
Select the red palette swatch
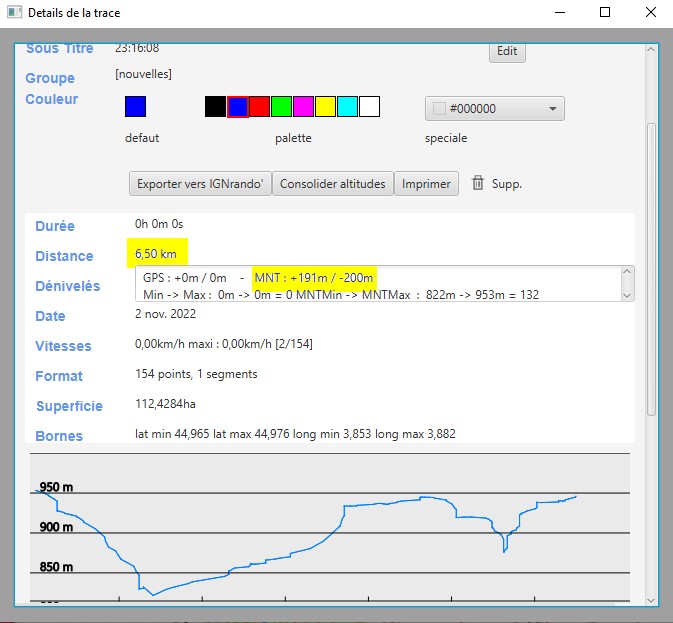pyautogui.click(x=259, y=107)
